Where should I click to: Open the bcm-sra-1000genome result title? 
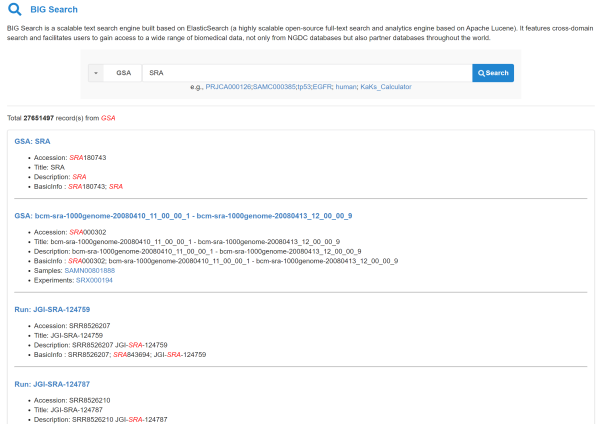[183, 215]
